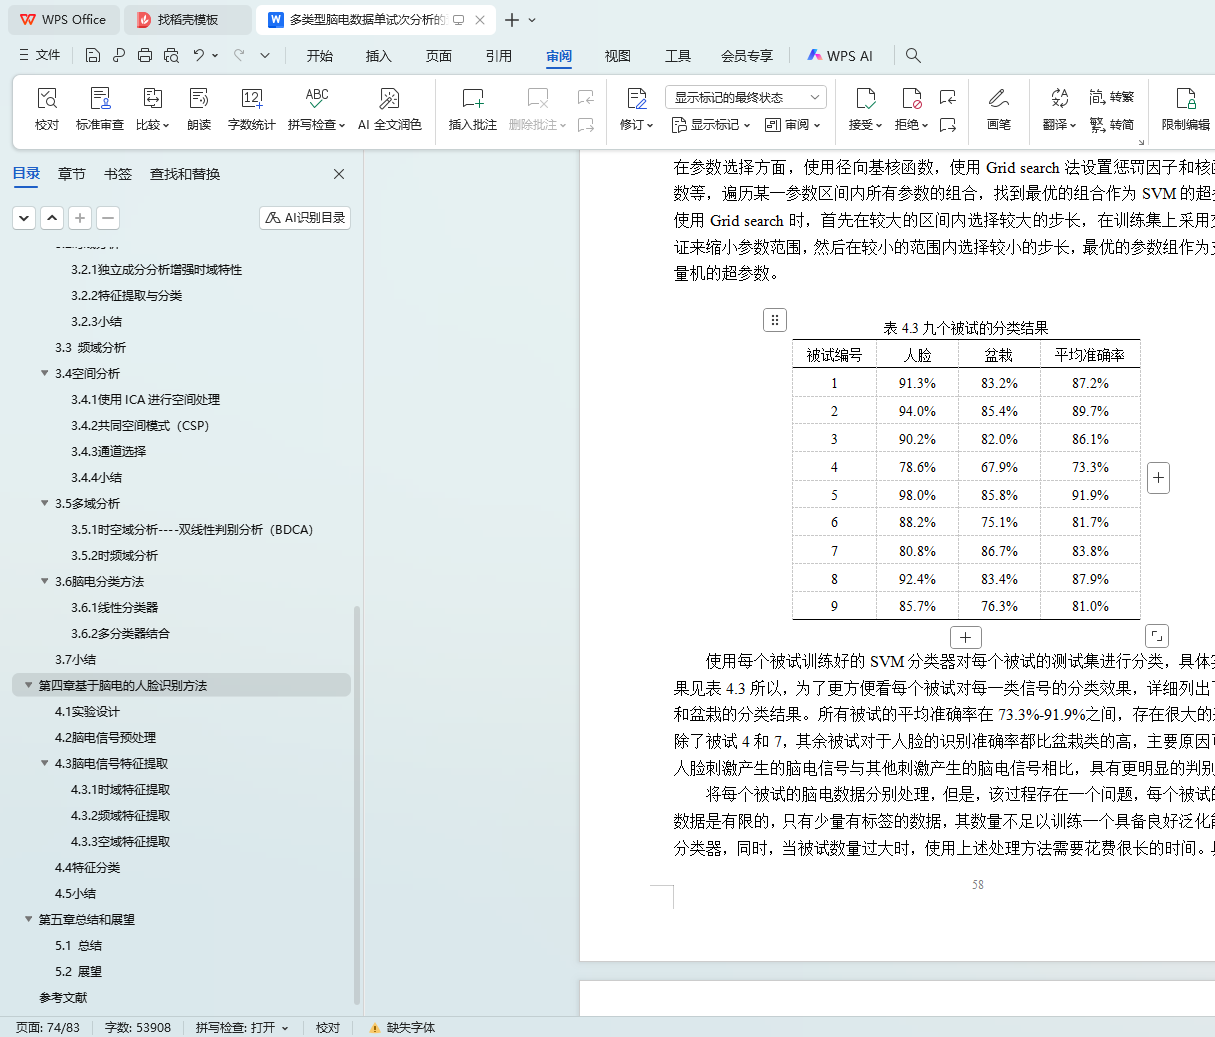Click the table move handle icon
The image size is (1215, 1037).
coord(775,320)
